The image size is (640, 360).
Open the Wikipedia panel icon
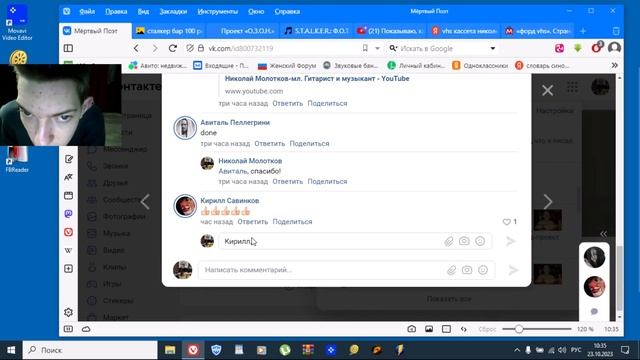(x=69, y=250)
